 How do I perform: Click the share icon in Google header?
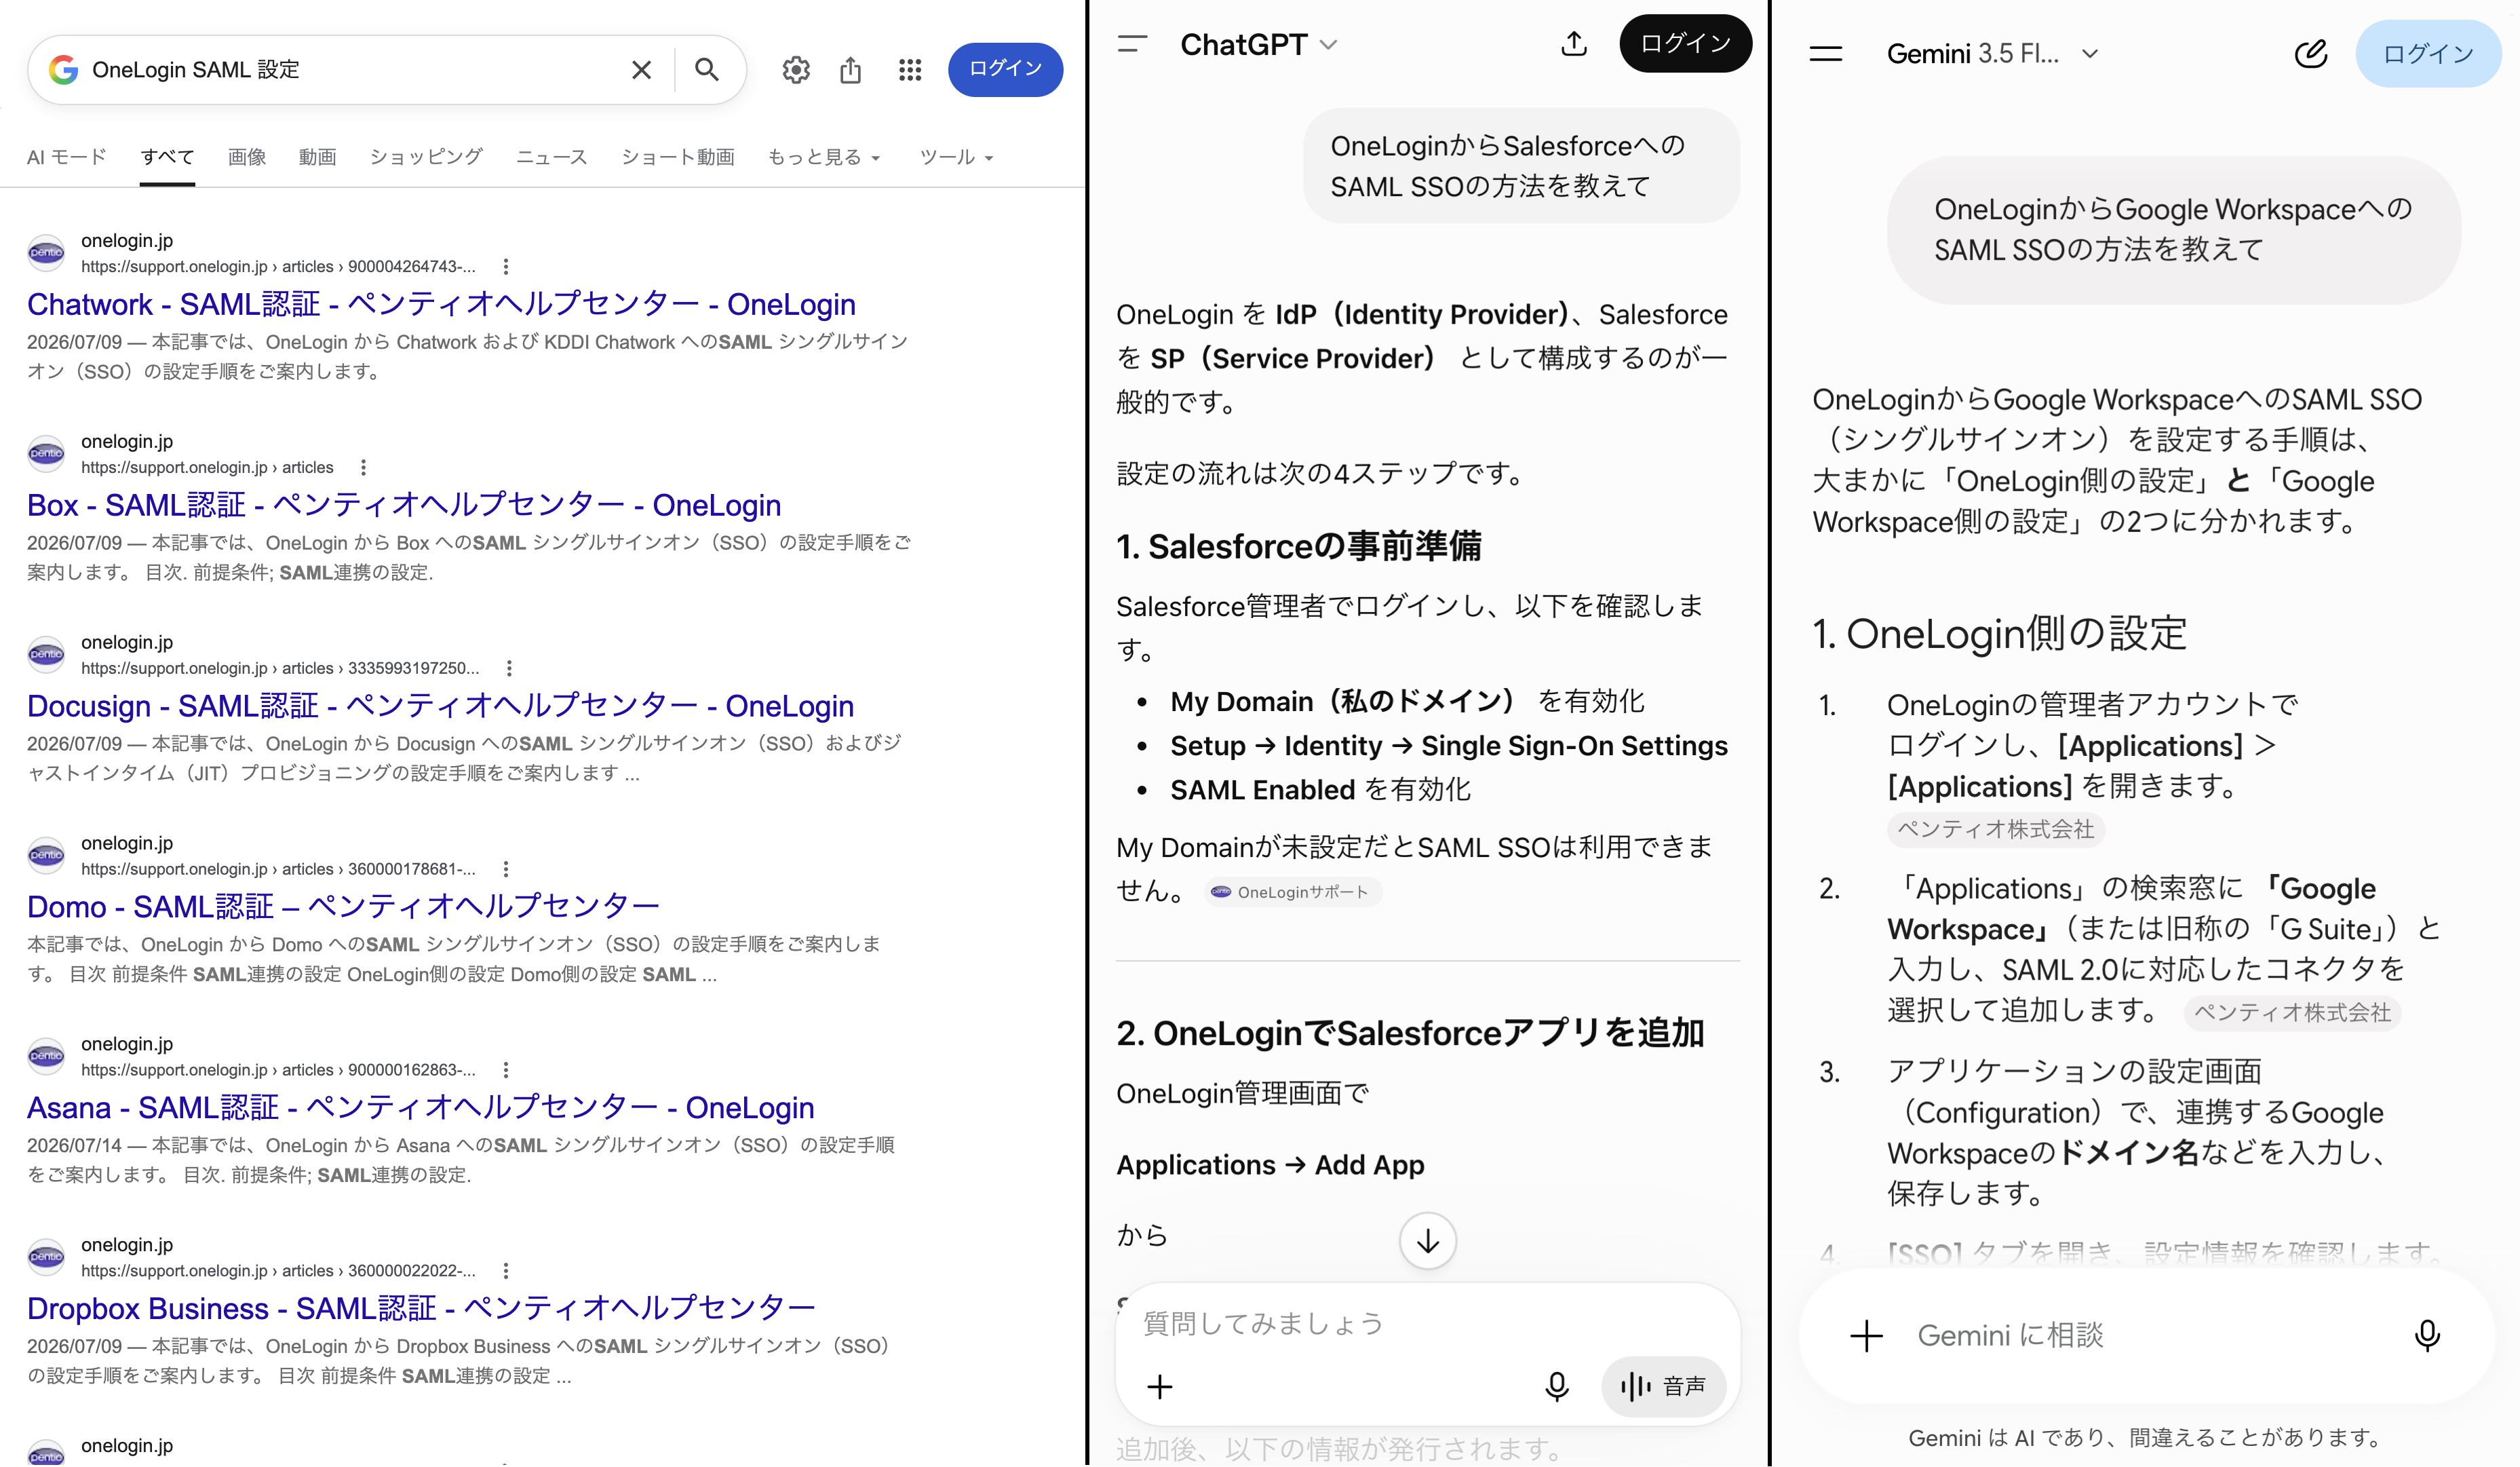pyautogui.click(x=851, y=70)
